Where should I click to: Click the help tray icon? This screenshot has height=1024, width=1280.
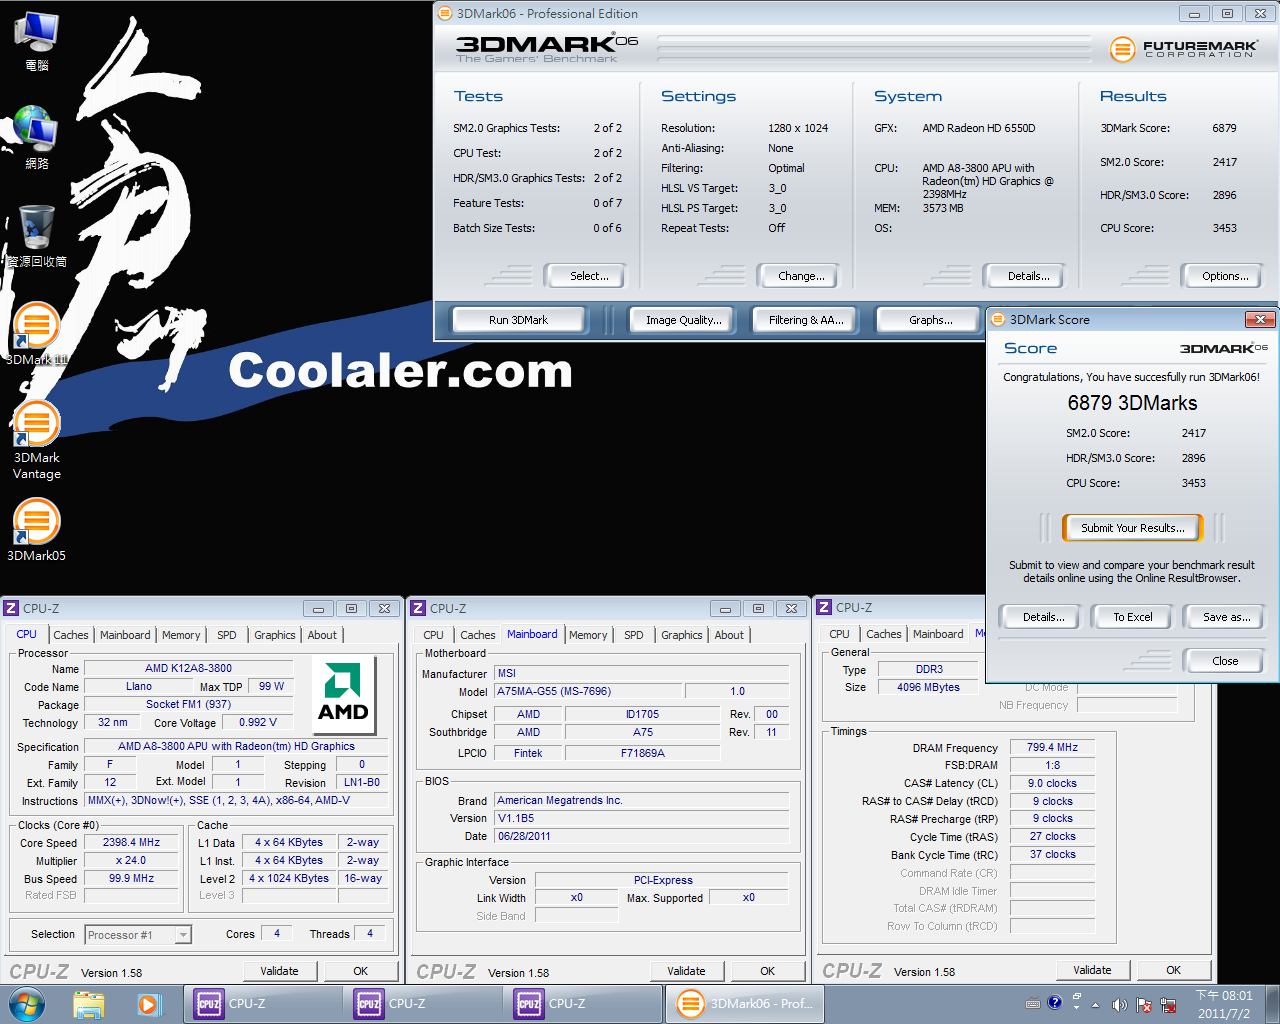1055,1003
